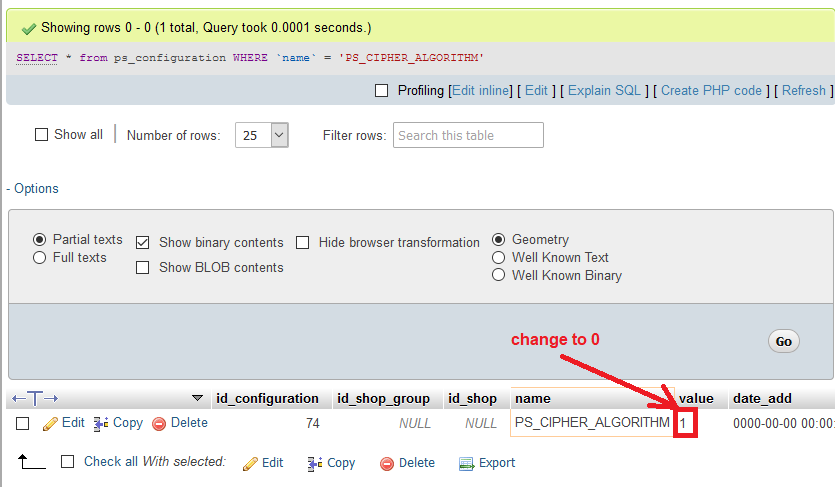Image resolution: width=835 pixels, height=487 pixels.
Task: Uncheck Show binary contents
Action: 142,243
